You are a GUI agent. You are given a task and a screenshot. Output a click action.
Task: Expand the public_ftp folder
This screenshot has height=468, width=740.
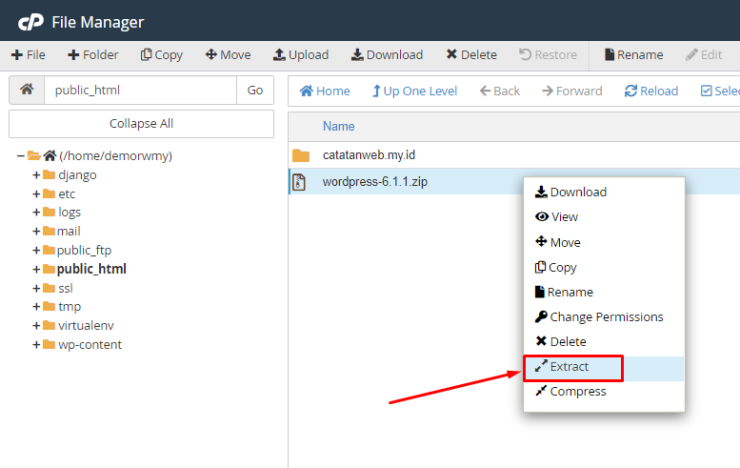point(36,250)
